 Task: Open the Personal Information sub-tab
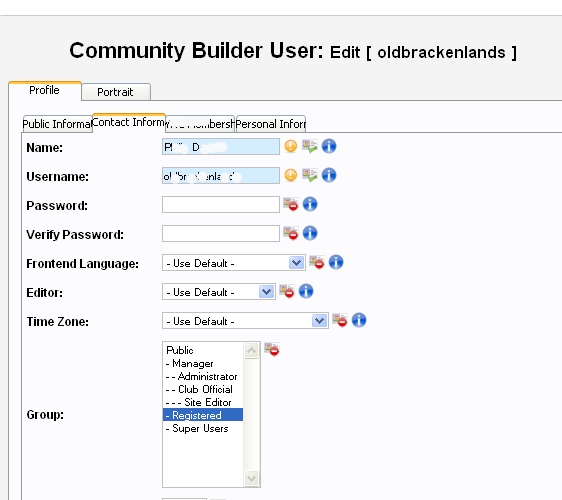click(x=271, y=124)
